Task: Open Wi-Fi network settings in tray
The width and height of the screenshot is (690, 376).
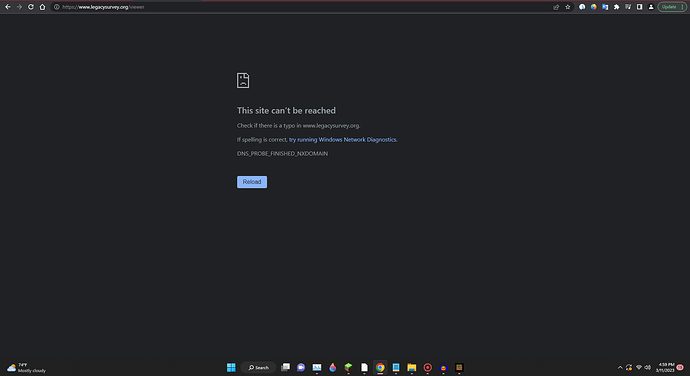Action: tap(639, 368)
